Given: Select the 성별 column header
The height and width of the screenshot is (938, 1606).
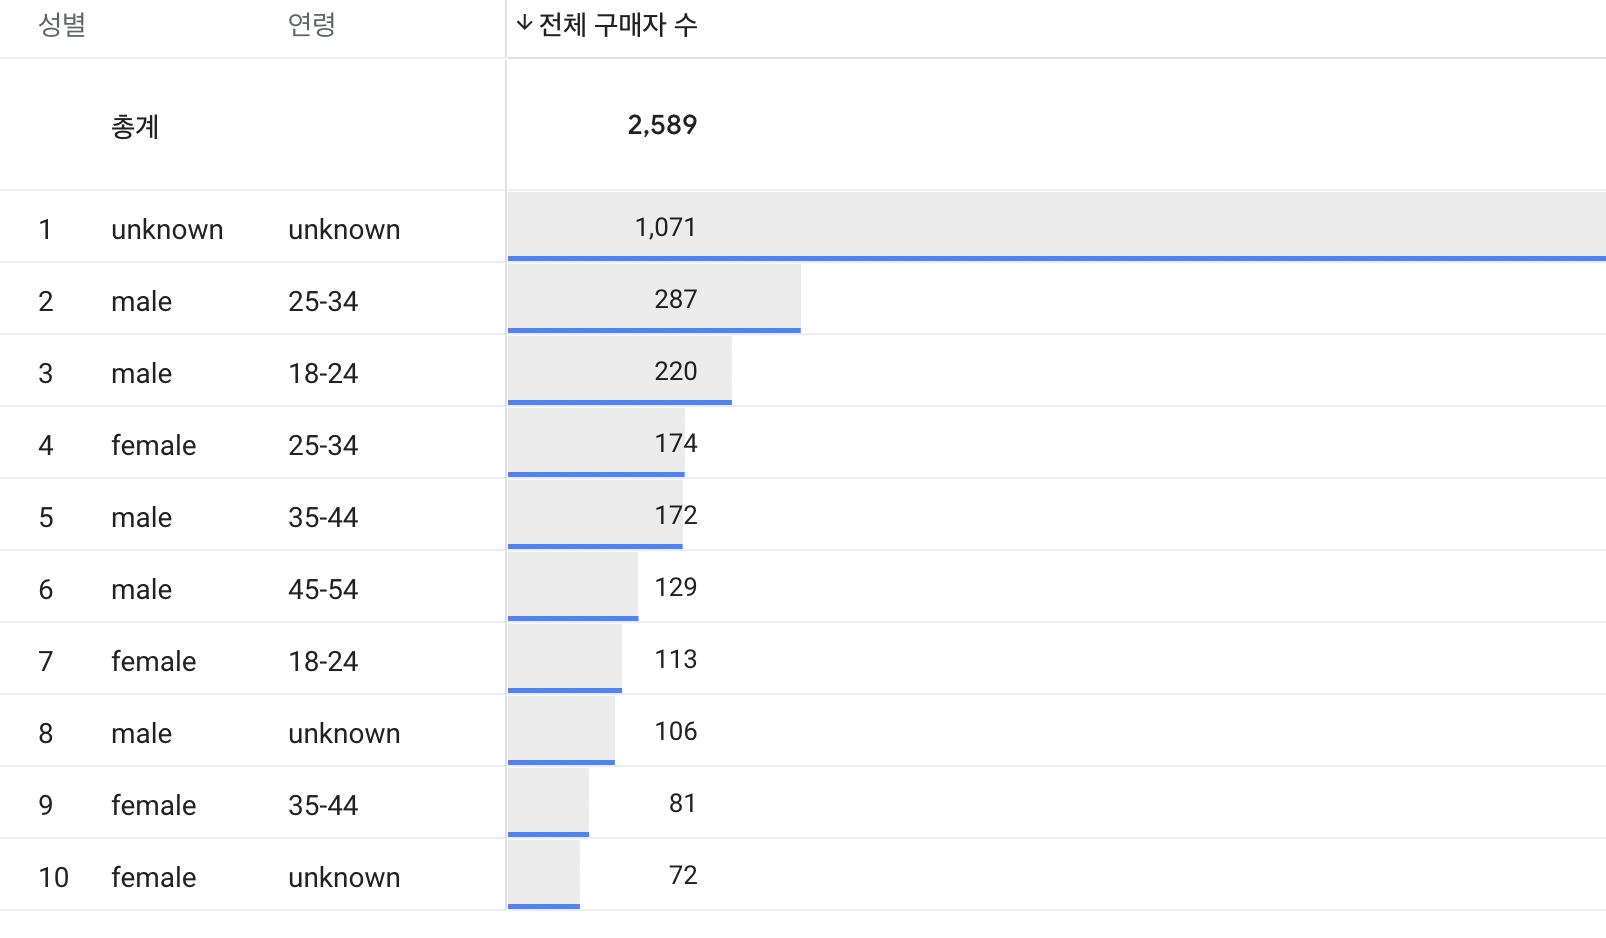Looking at the screenshot, I should [x=62, y=24].
